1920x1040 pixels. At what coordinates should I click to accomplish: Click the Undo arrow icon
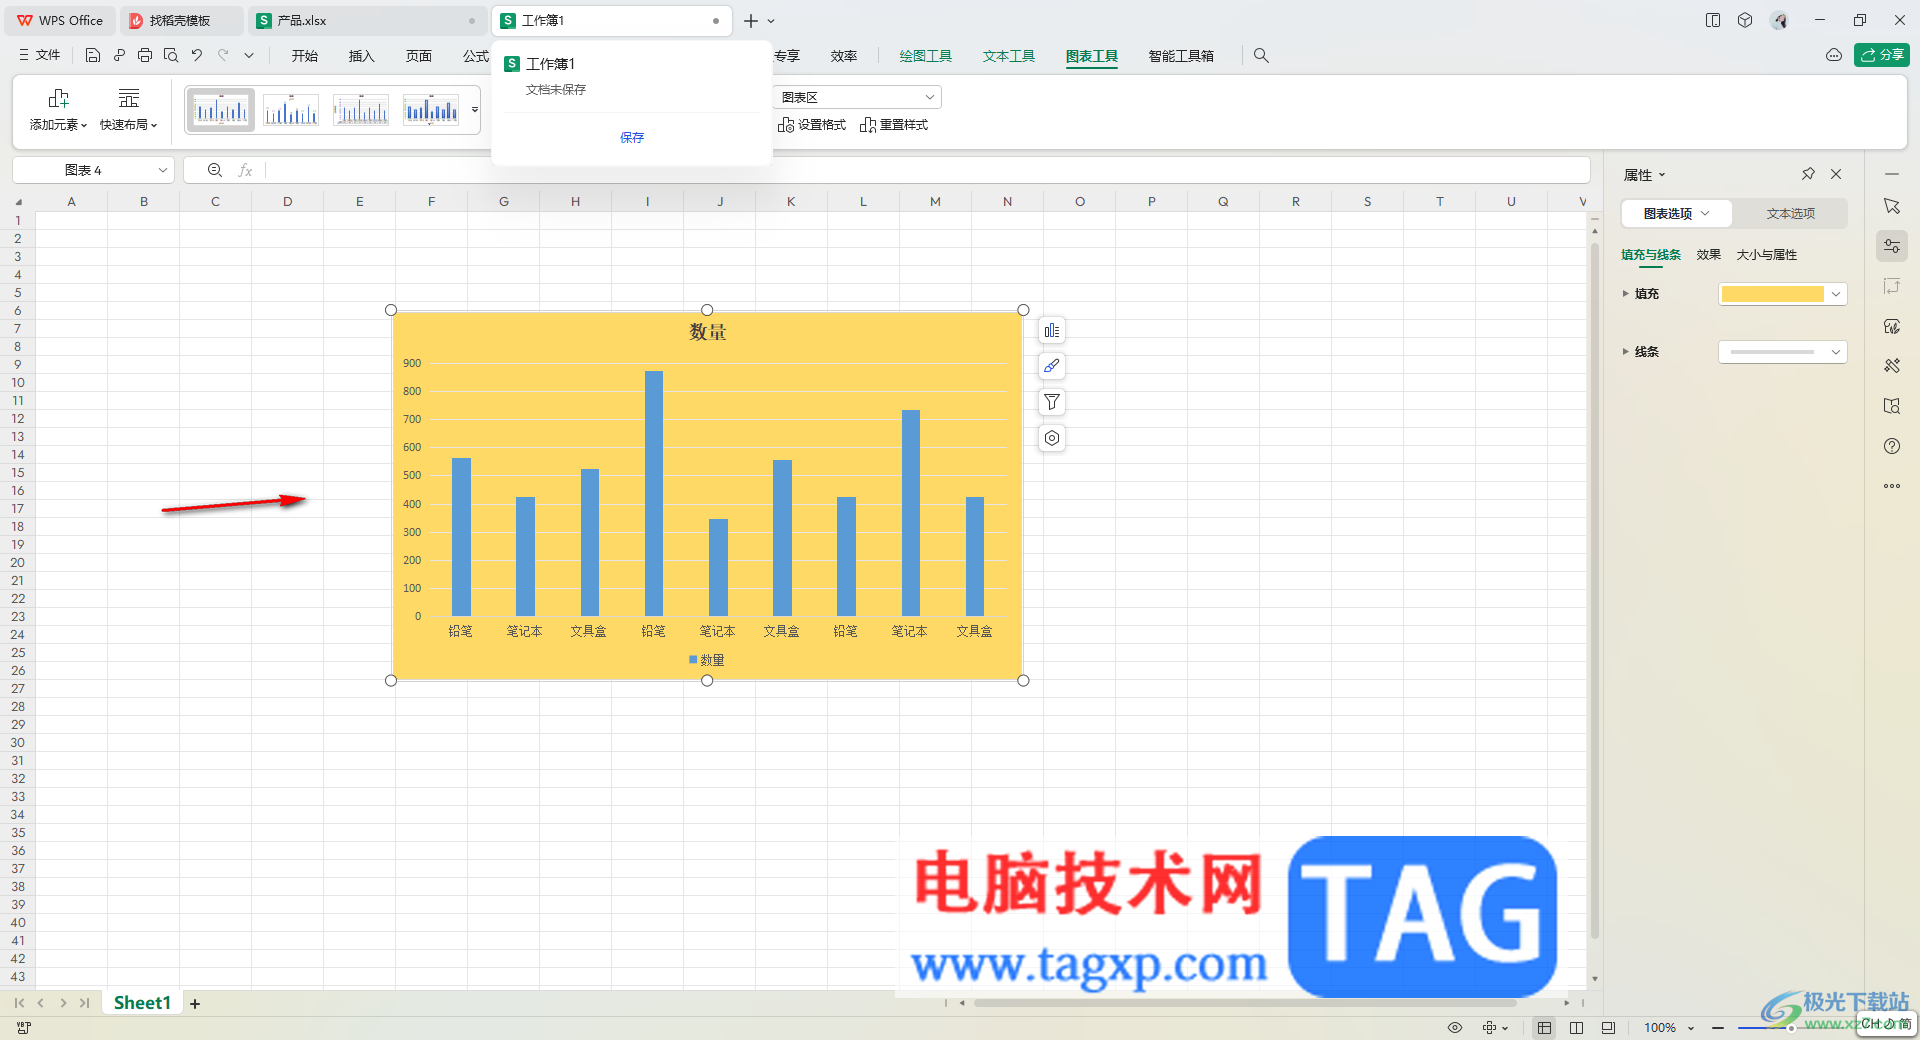click(x=197, y=56)
